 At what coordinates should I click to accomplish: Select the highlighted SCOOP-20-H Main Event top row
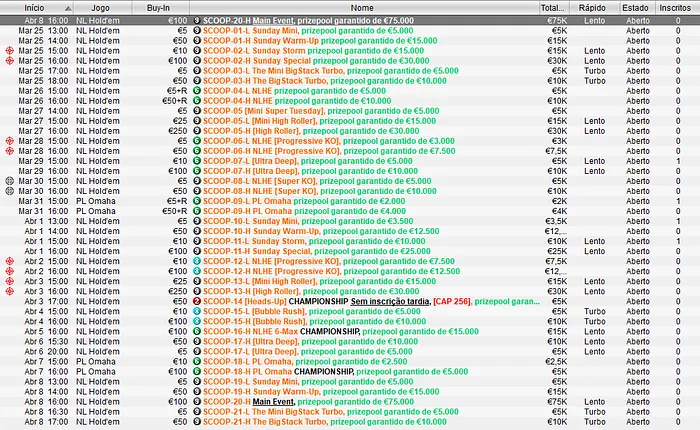pyautogui.click(x=350, y=21)
